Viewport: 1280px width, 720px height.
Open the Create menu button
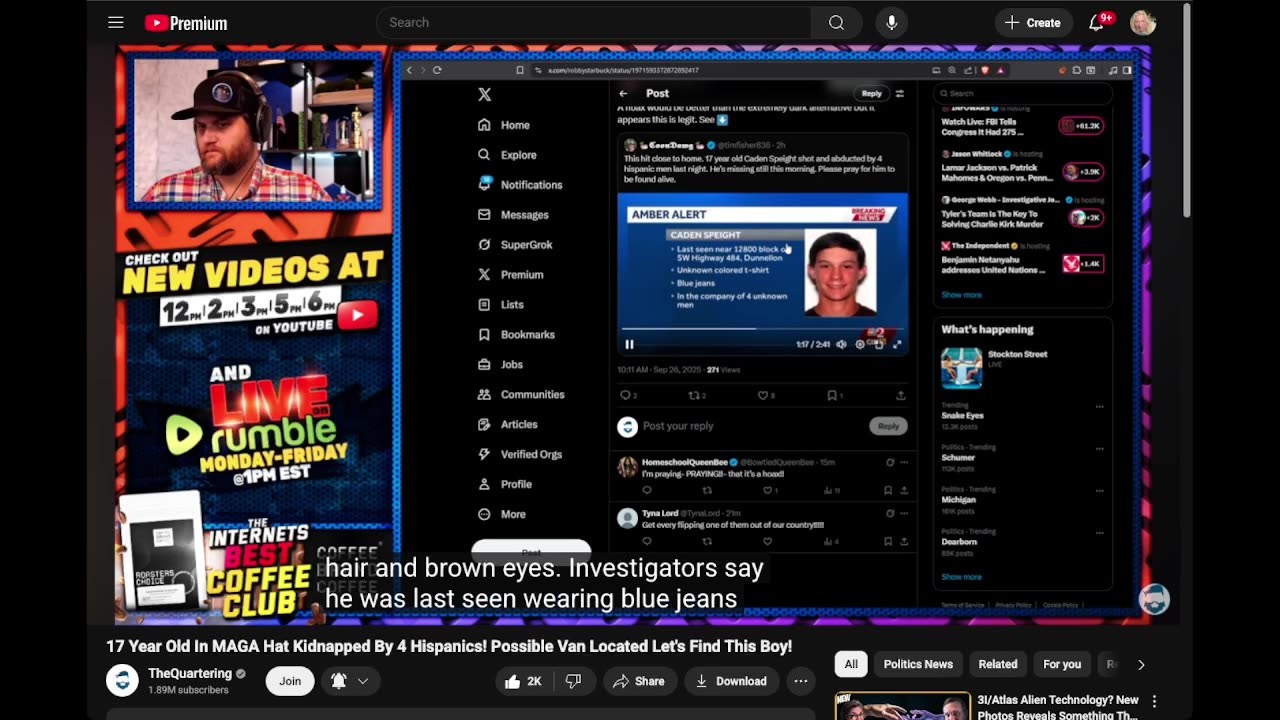coord(1034,22)
